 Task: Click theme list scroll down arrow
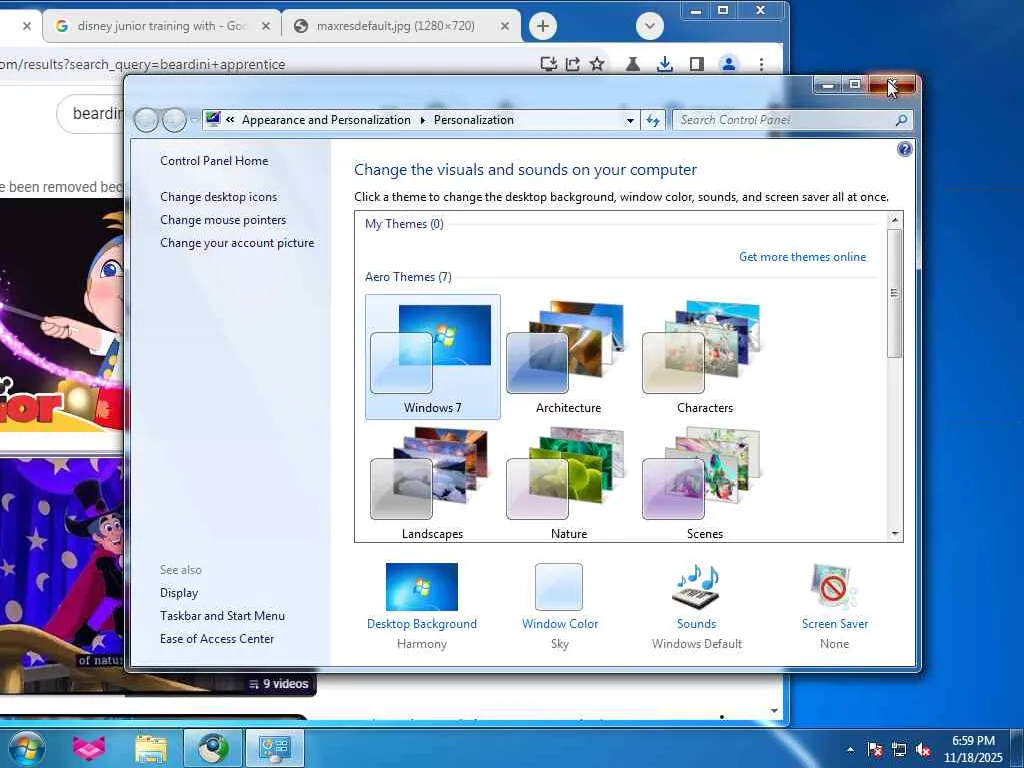(895, 534)
